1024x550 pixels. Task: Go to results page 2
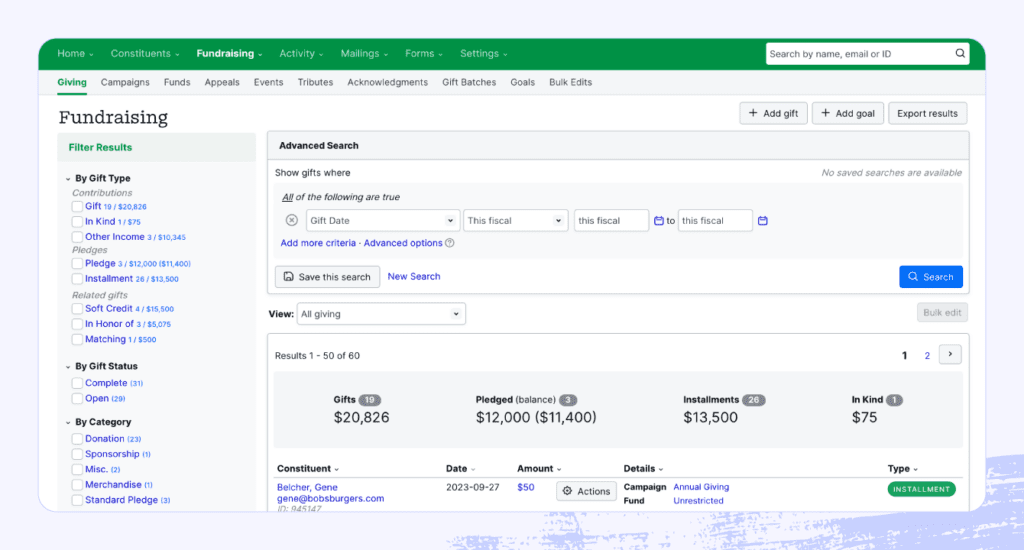click(927, 355)
